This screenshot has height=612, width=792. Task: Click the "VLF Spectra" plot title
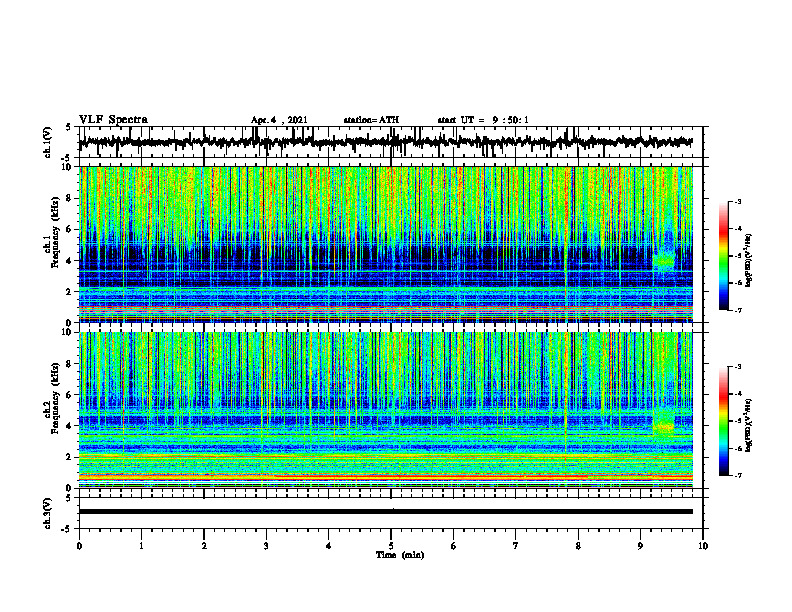113,120
